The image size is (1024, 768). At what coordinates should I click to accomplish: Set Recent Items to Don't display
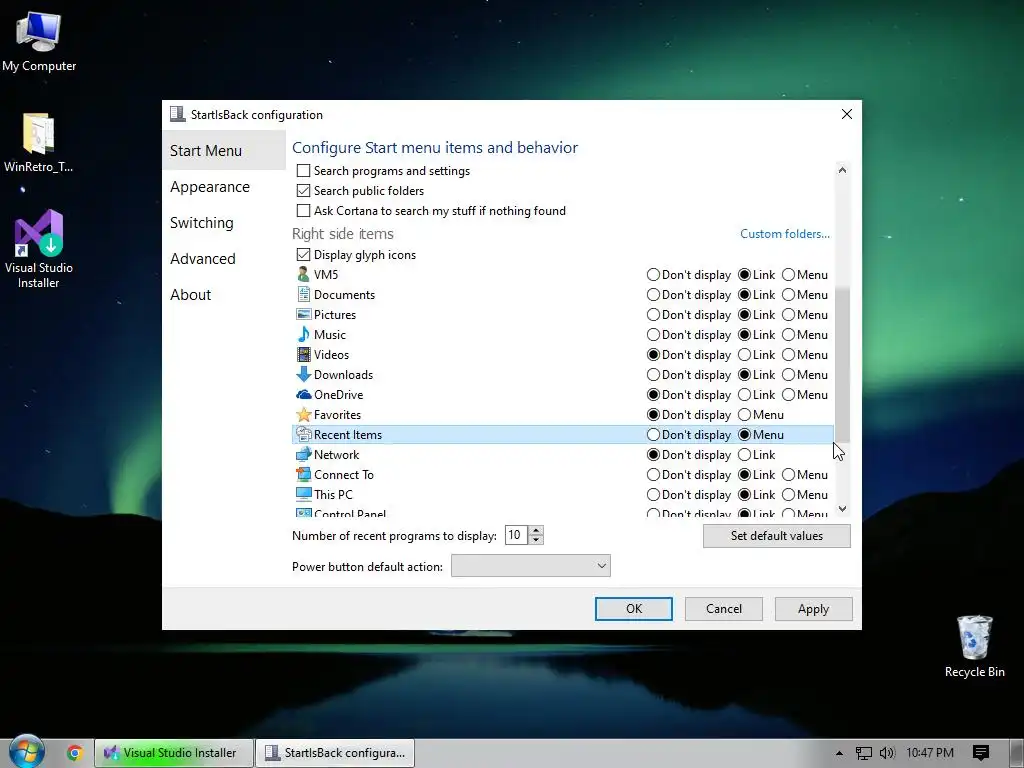[653, 434]
